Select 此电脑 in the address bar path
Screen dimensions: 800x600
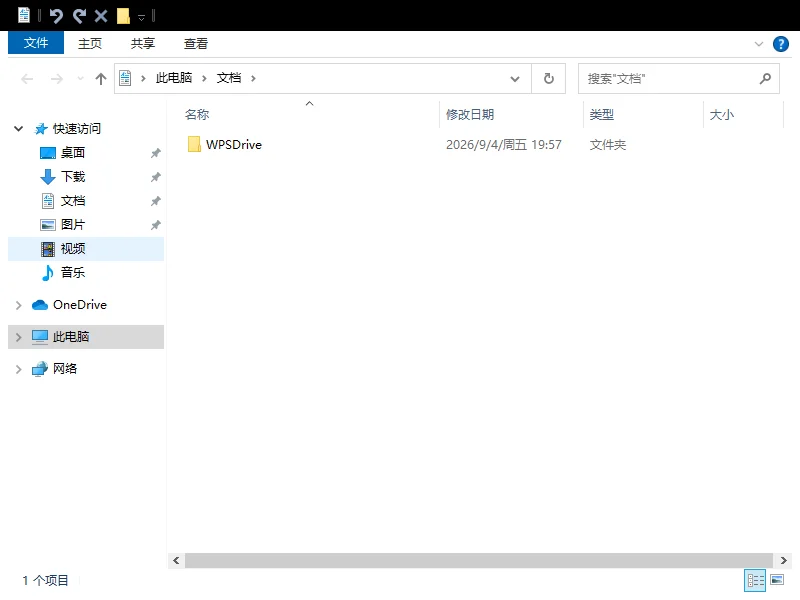174,78
